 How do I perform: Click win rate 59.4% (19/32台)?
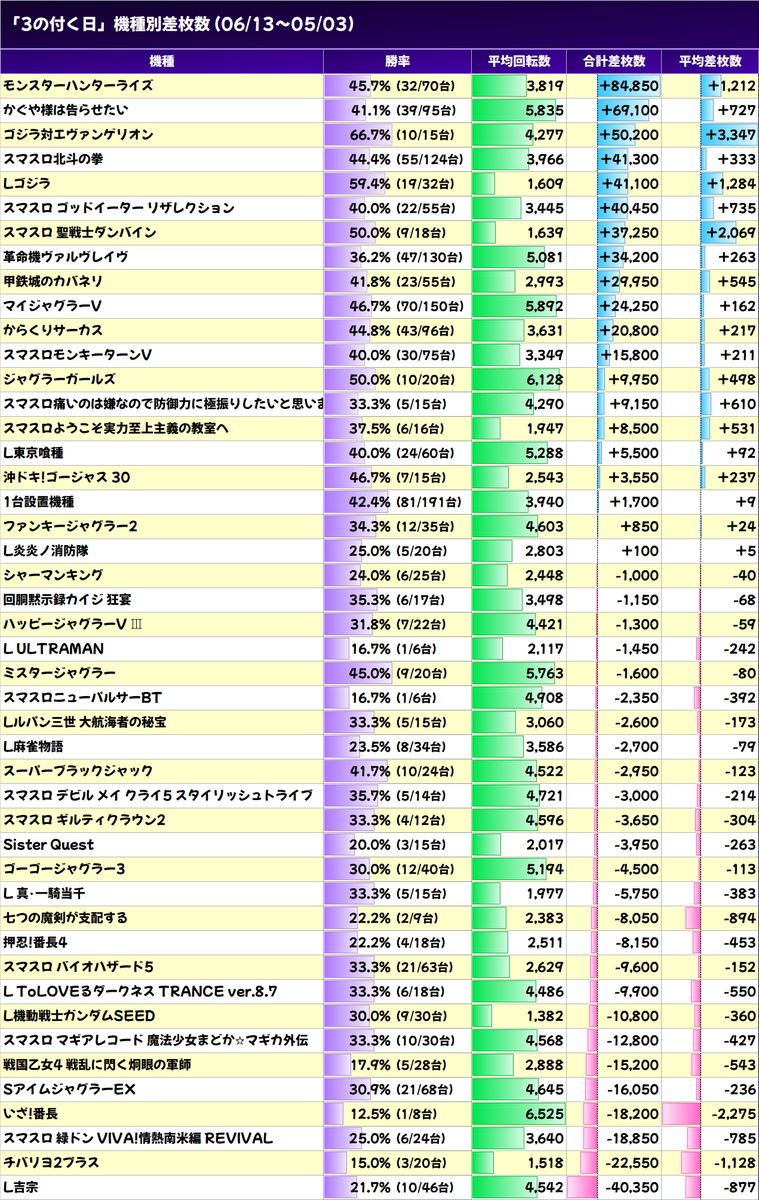click(404, 184)
